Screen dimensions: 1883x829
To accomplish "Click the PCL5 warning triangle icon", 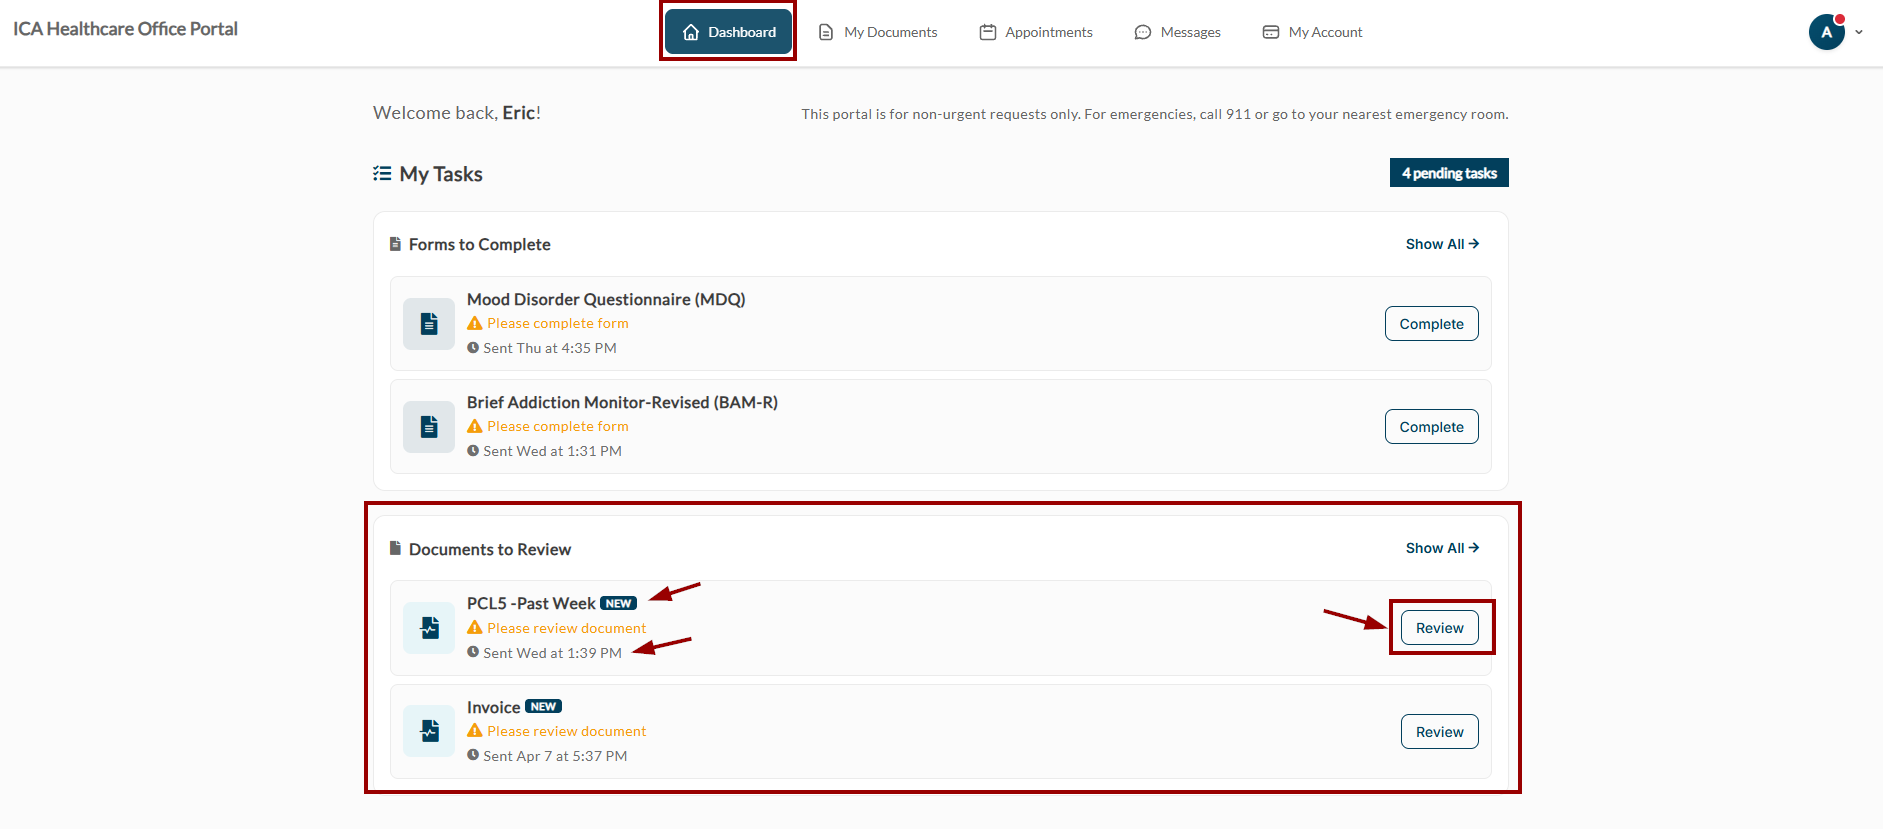I will [x=475, y=627].
